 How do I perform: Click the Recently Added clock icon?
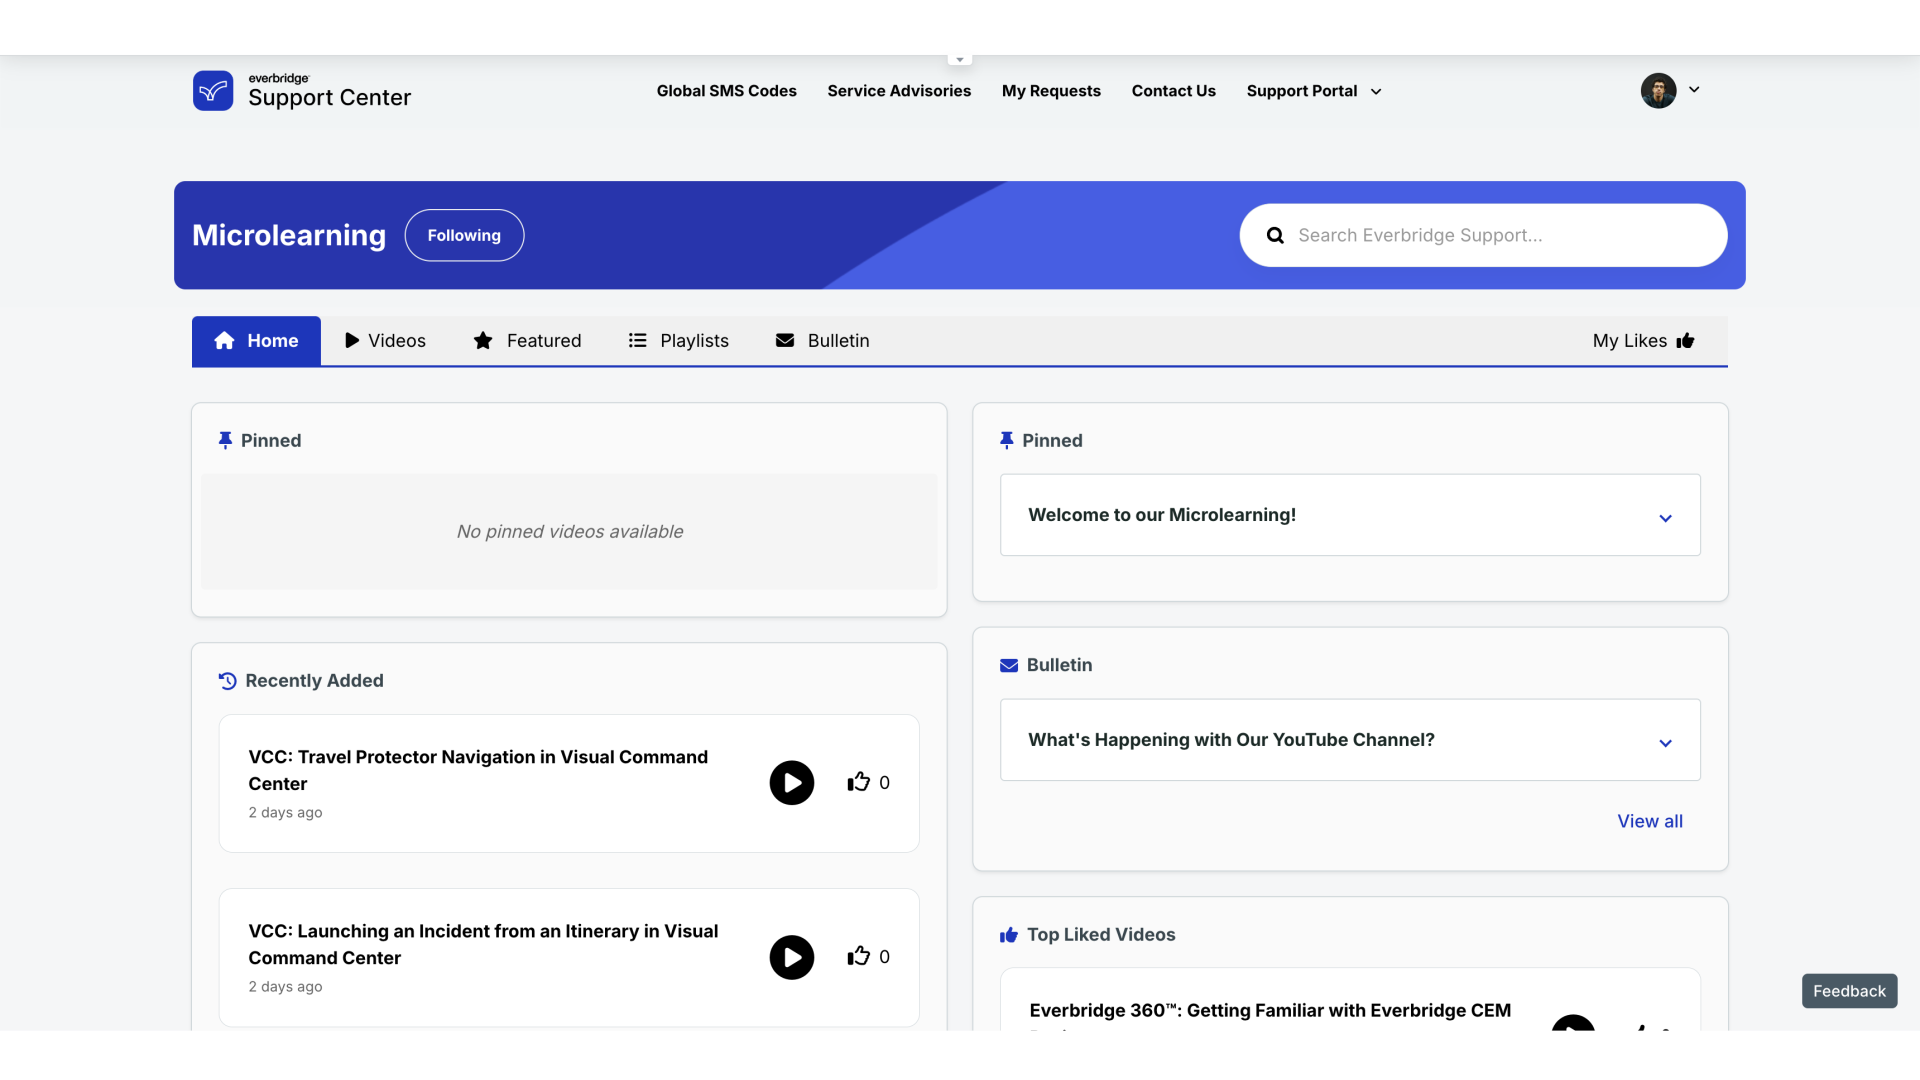(227, 680)
